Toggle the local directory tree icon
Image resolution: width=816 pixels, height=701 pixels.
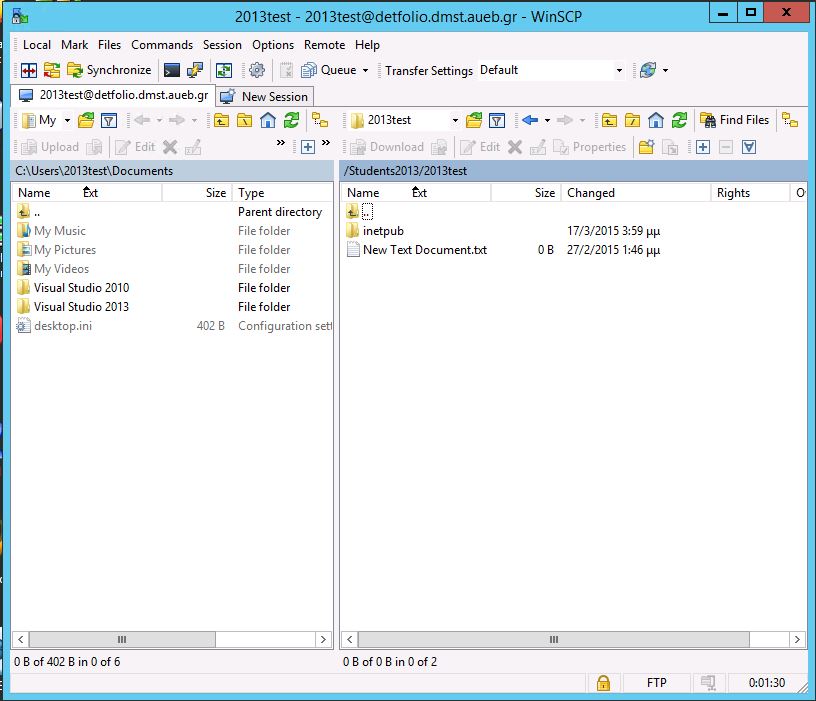tap(320, 121)
